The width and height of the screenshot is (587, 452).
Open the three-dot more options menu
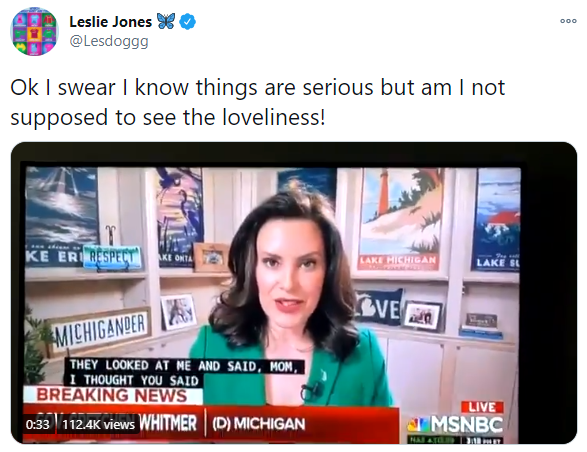(x=568, y=21)
